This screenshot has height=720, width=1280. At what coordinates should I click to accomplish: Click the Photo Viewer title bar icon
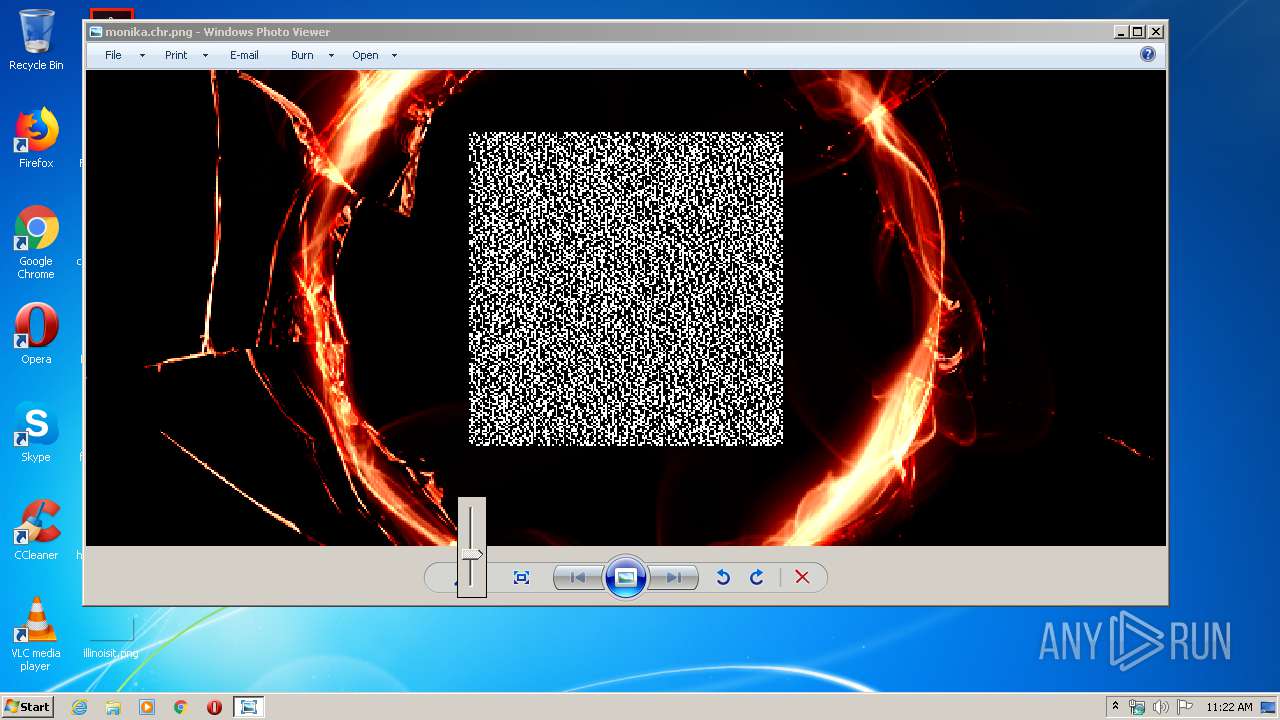point(96,32)
